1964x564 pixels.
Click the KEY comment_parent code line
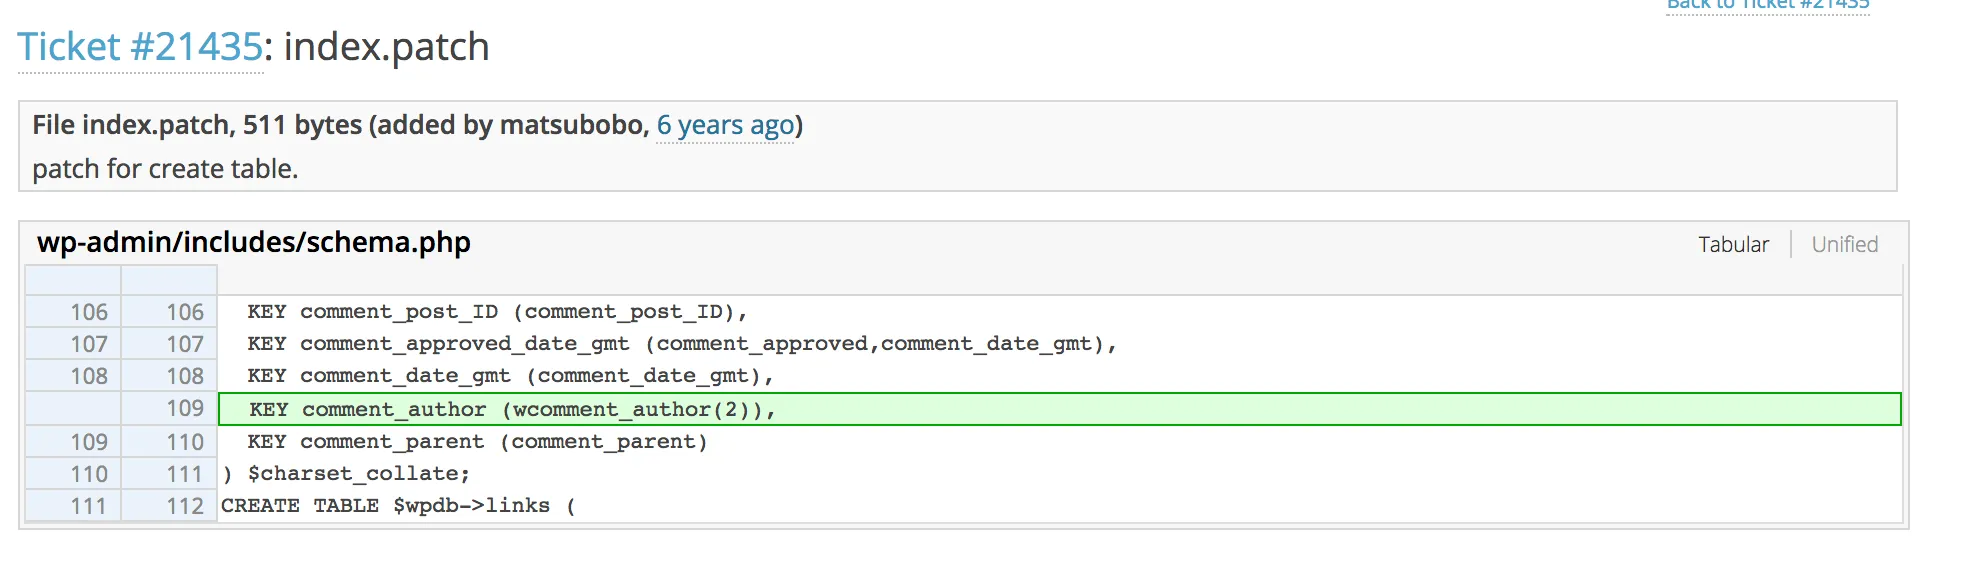(x=477, y=442)
